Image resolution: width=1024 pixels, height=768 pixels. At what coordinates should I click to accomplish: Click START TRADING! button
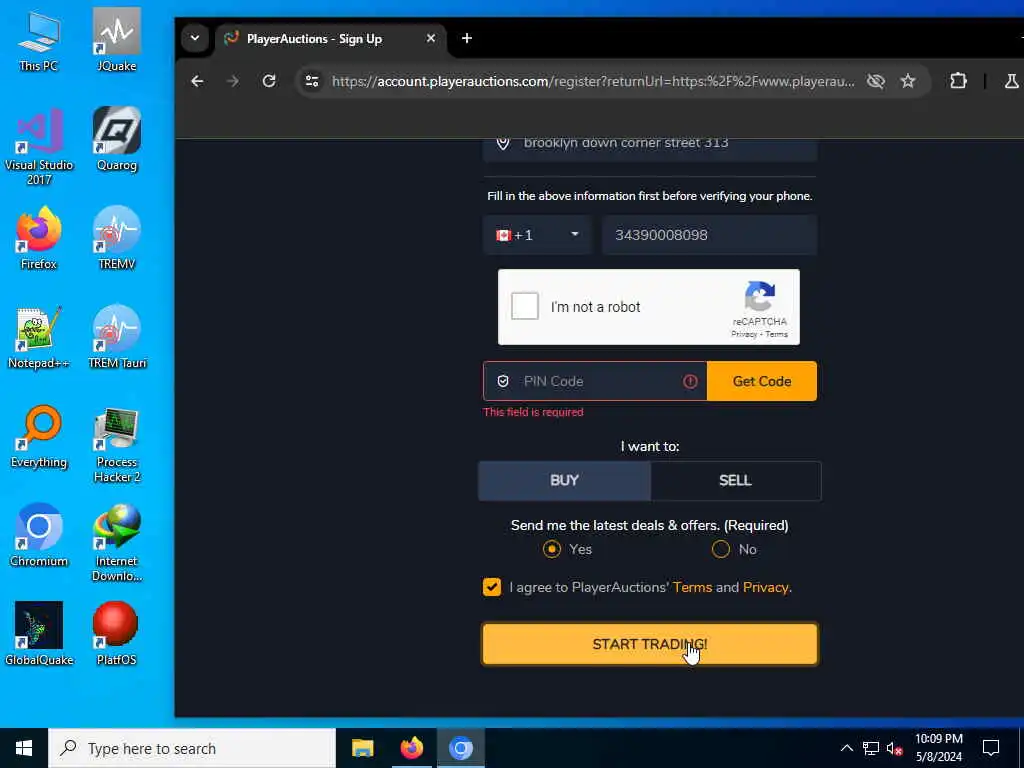(x=650, y=644)
